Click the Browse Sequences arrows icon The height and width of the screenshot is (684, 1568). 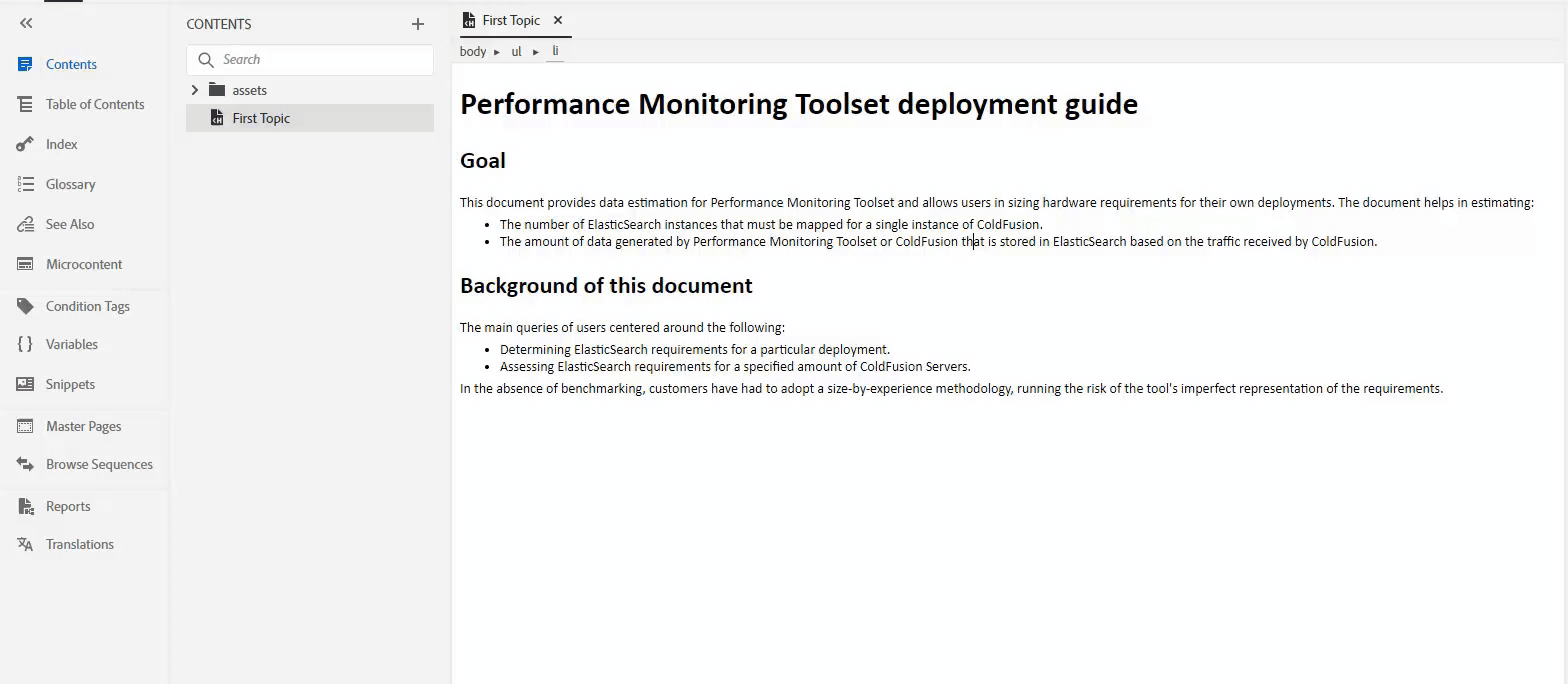pos(26,464)
